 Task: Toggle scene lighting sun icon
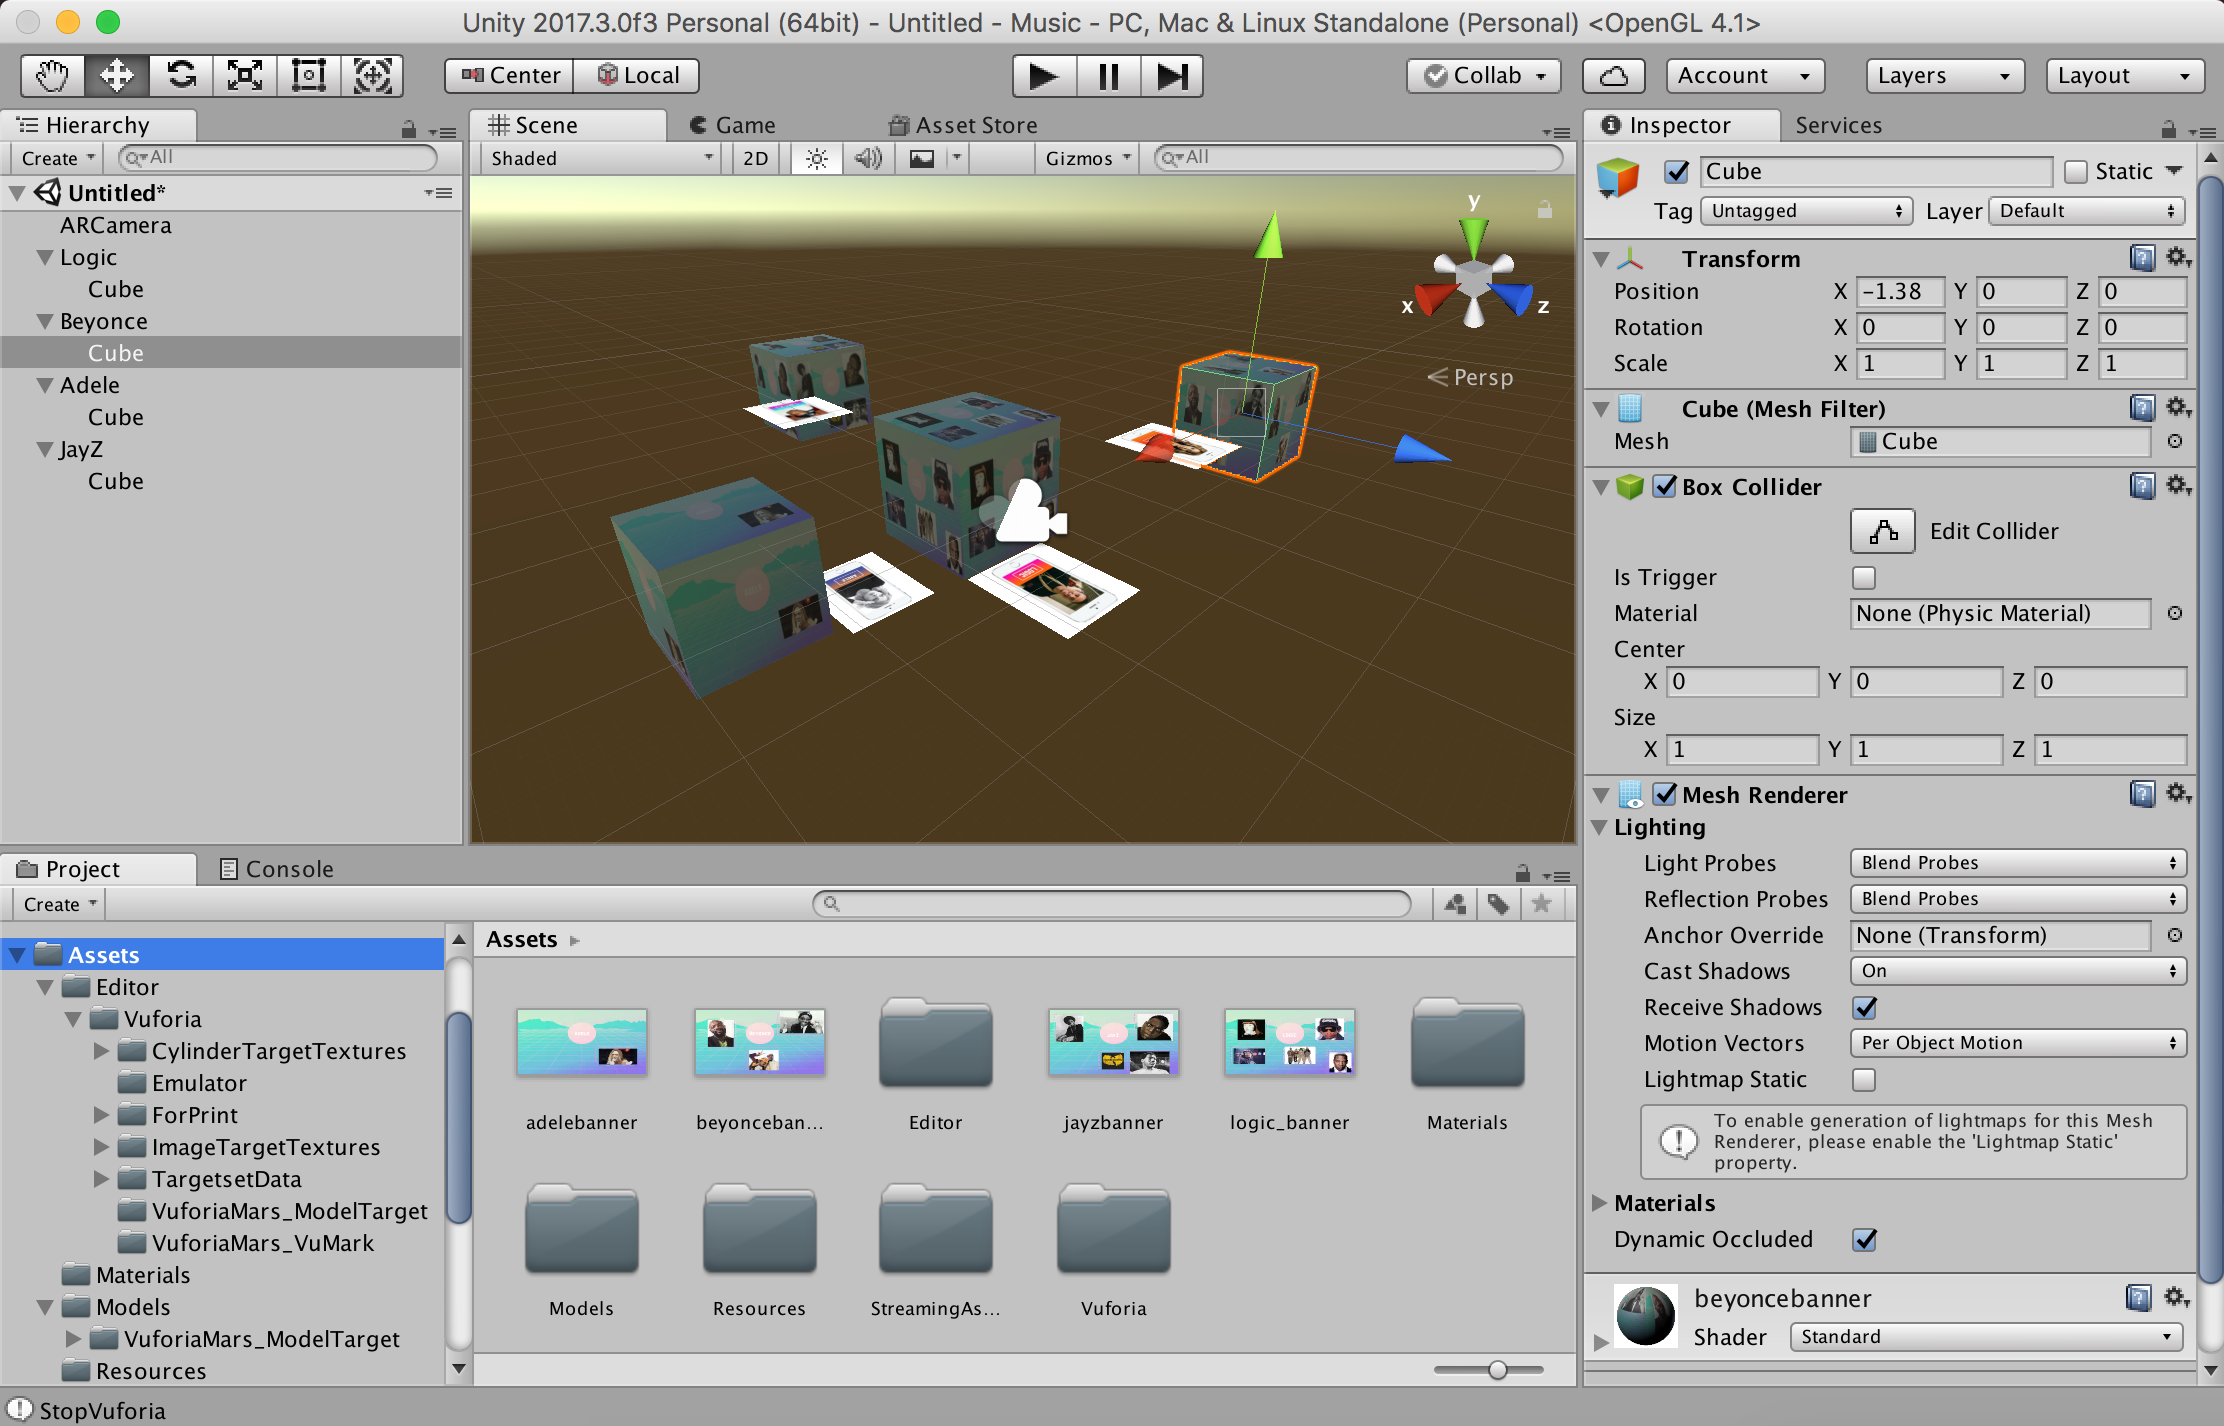click(817, 158)
